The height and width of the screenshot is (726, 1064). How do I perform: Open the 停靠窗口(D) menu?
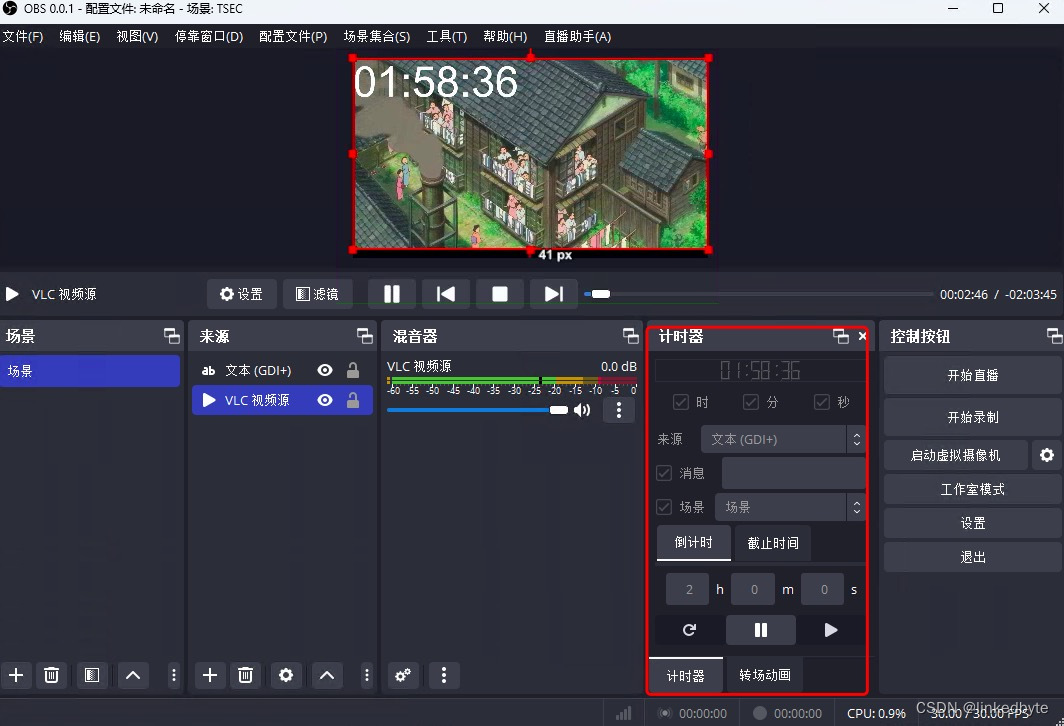(209, 37)
